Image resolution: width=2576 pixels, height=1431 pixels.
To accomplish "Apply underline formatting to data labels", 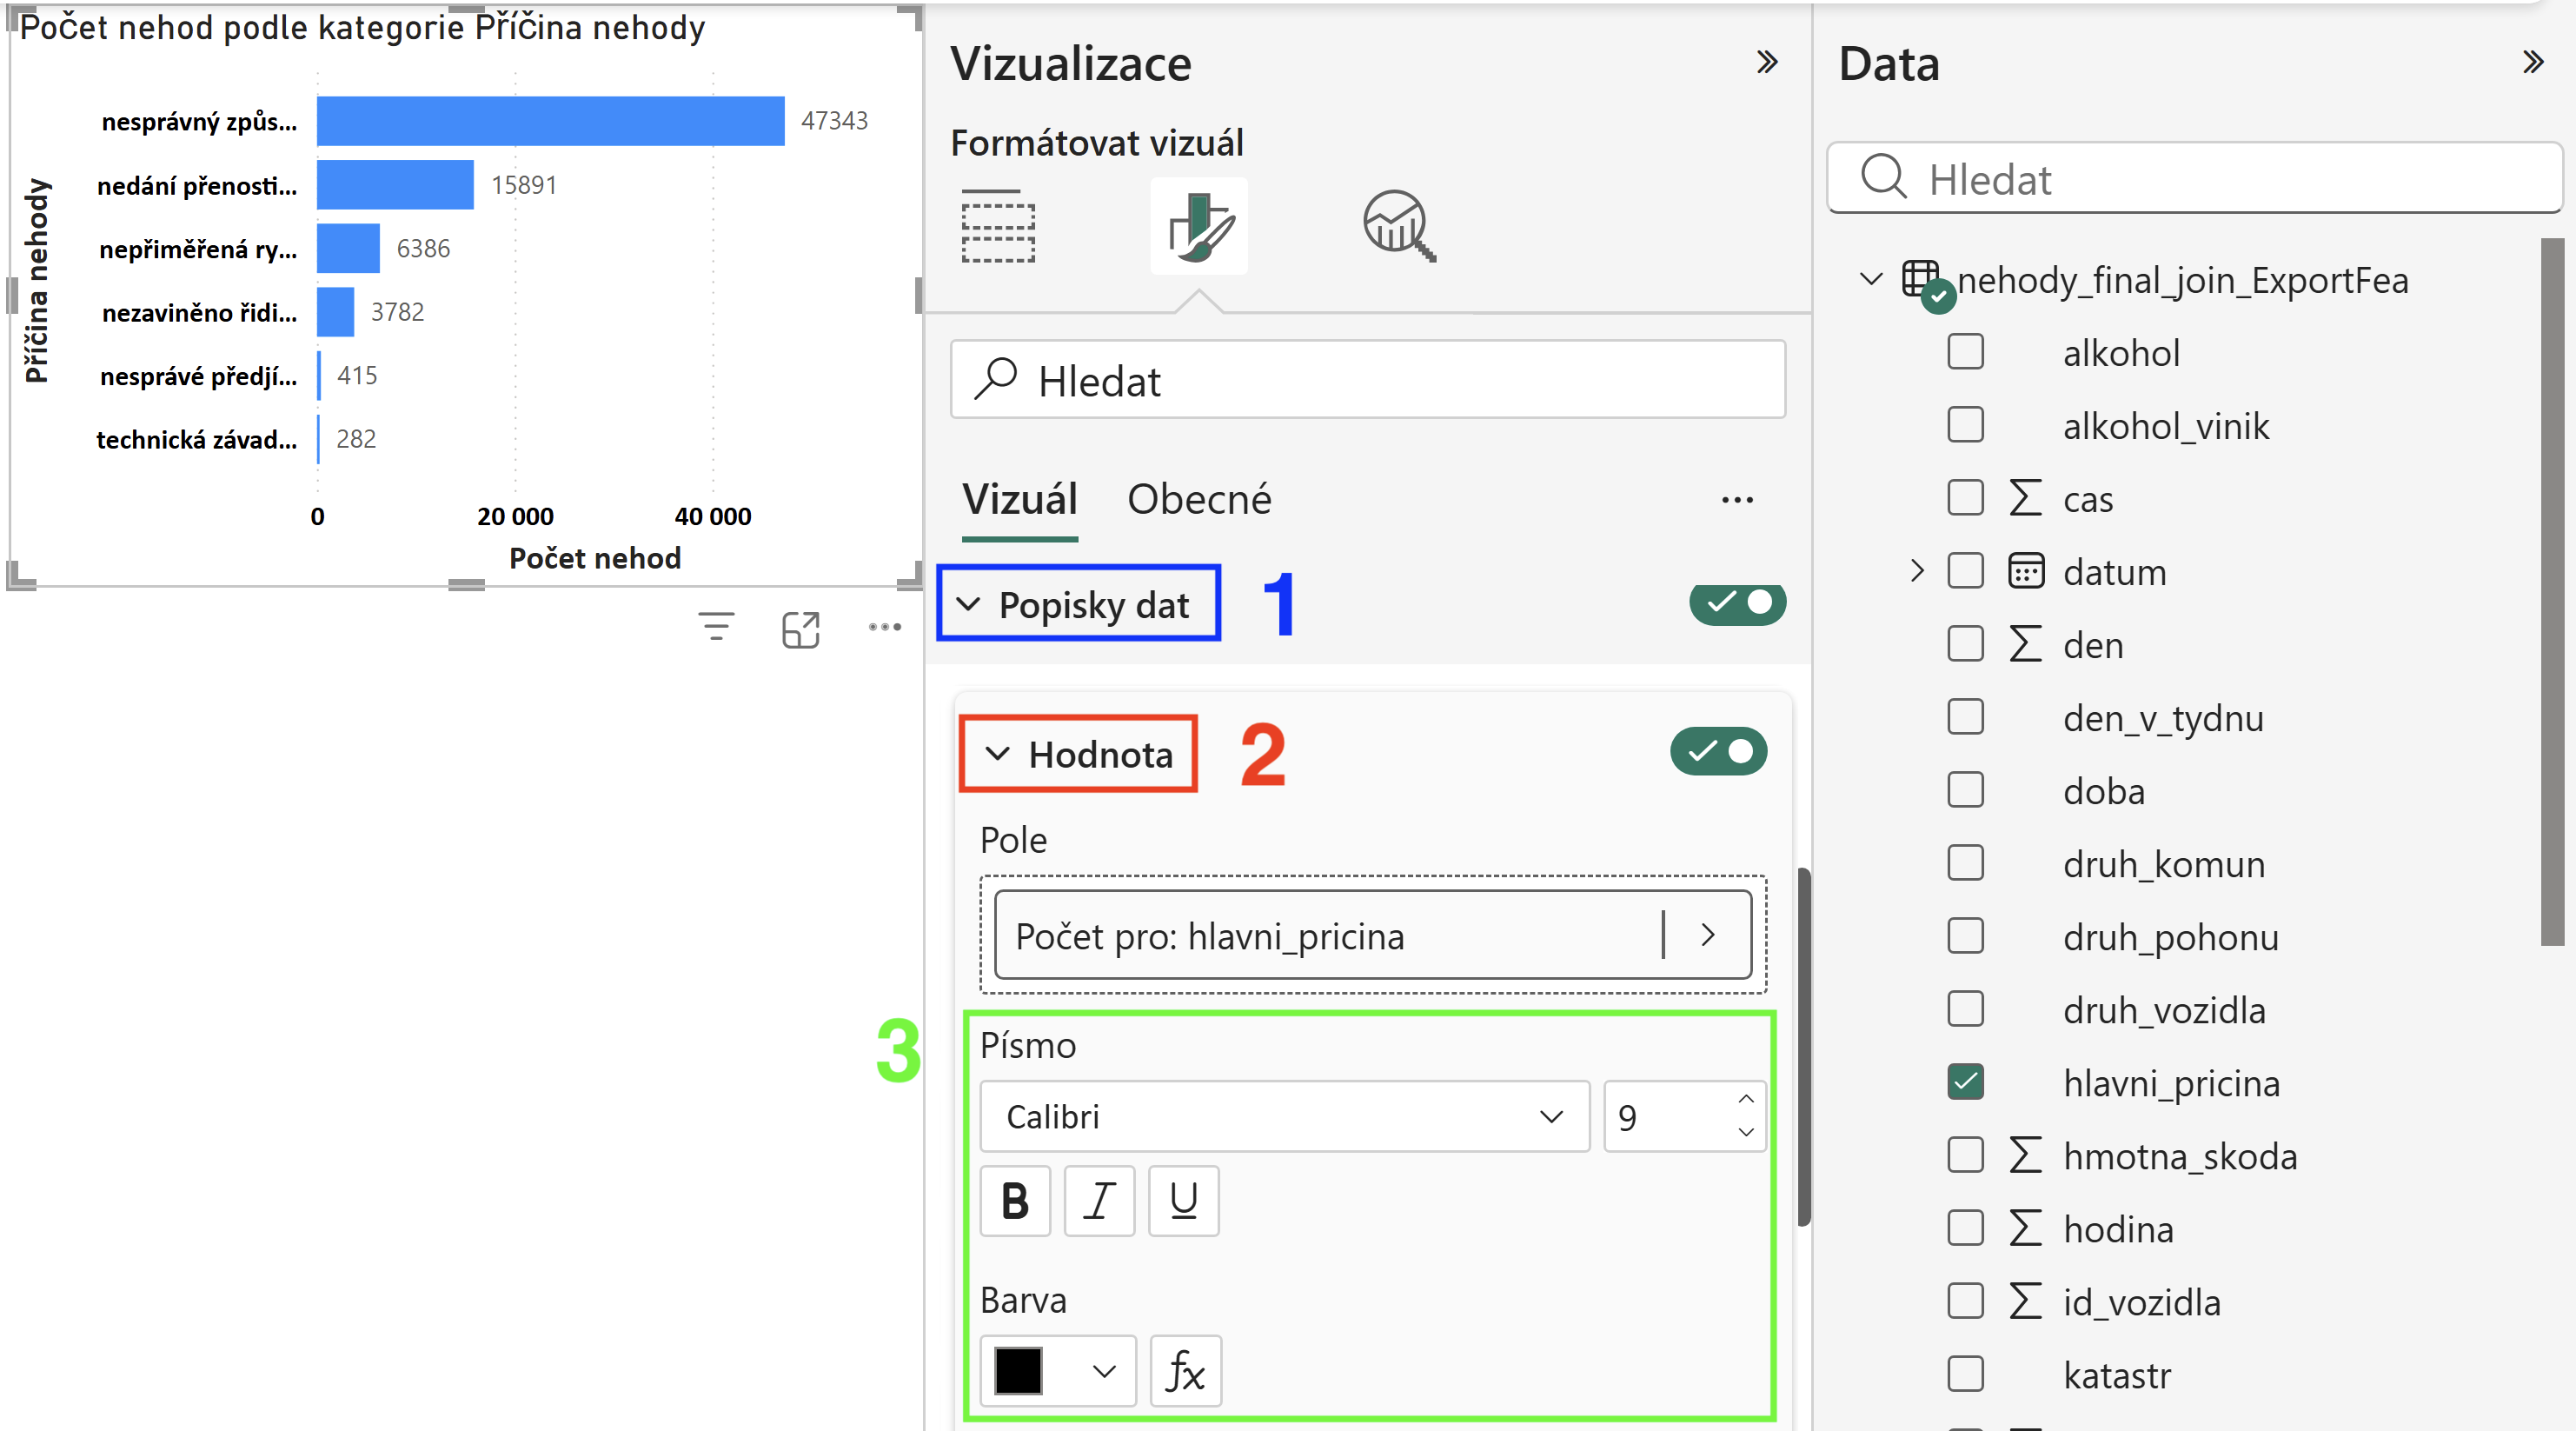I will [1183, 1201].
